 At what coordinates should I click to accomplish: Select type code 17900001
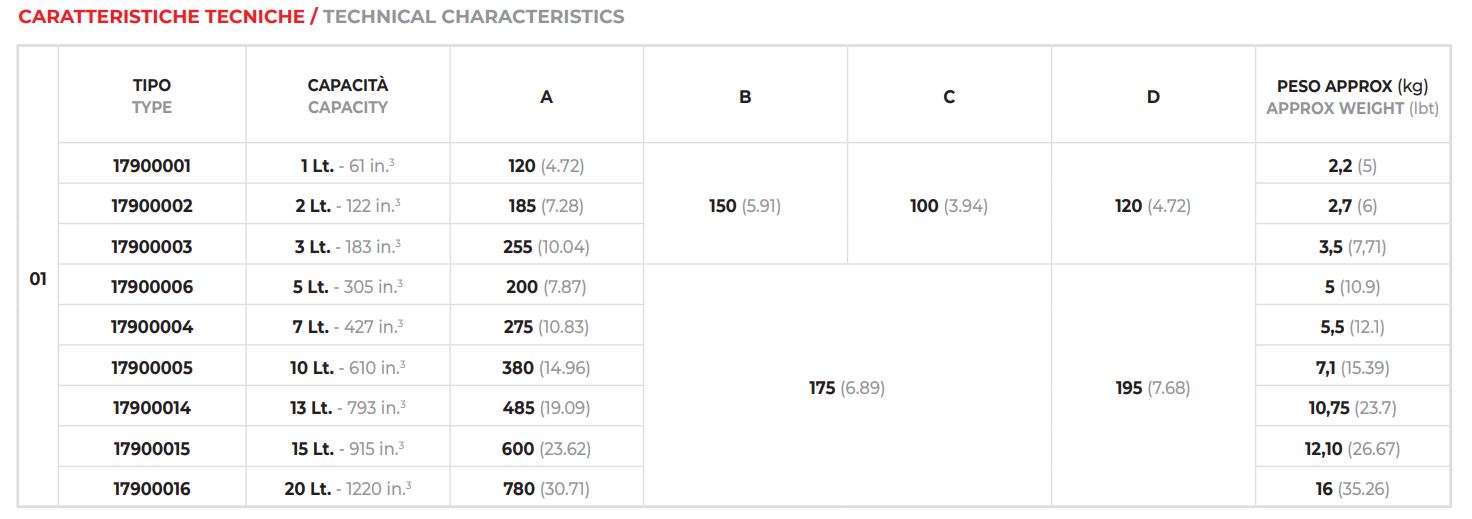[152, 166]
